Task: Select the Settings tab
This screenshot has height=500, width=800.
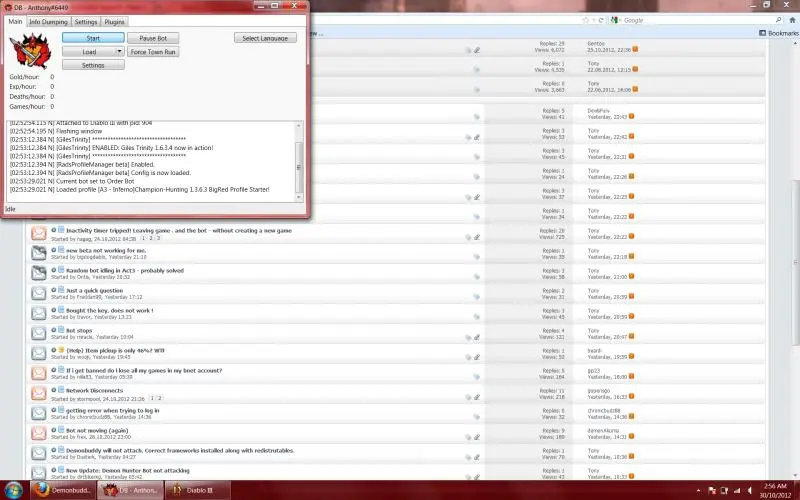Action: (86, 21)
